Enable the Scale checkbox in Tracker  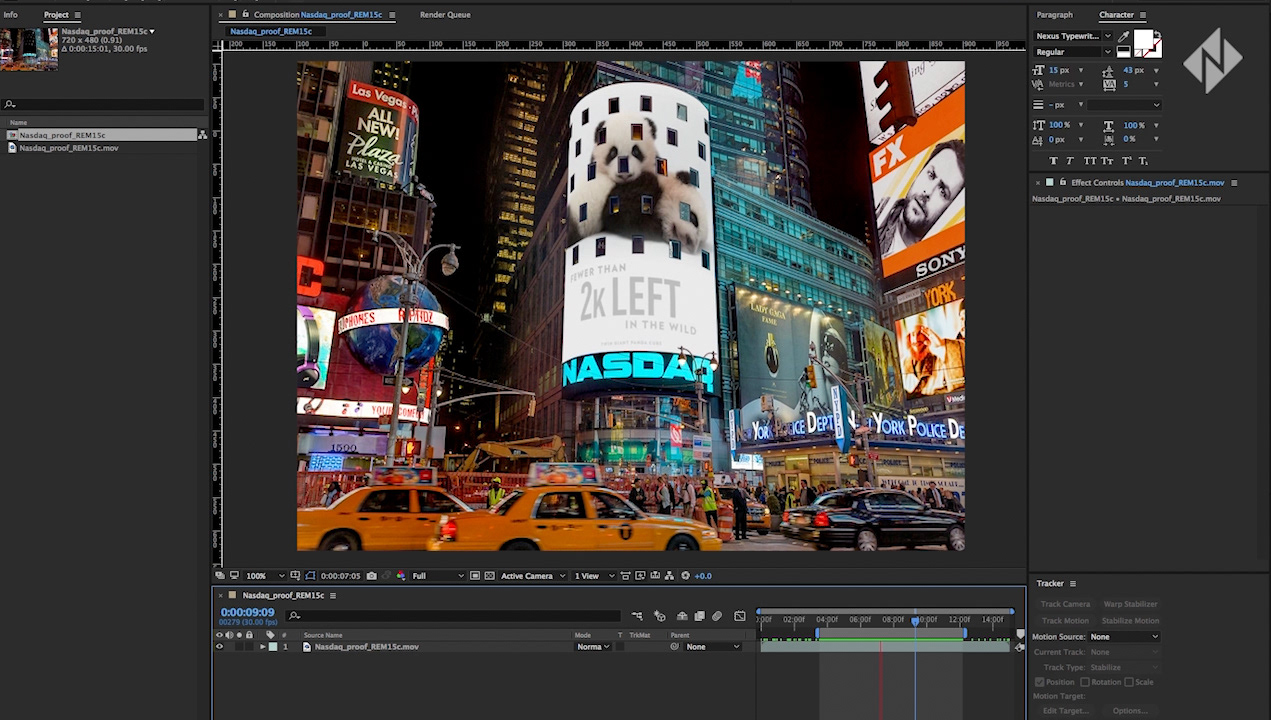(1129, 682)
